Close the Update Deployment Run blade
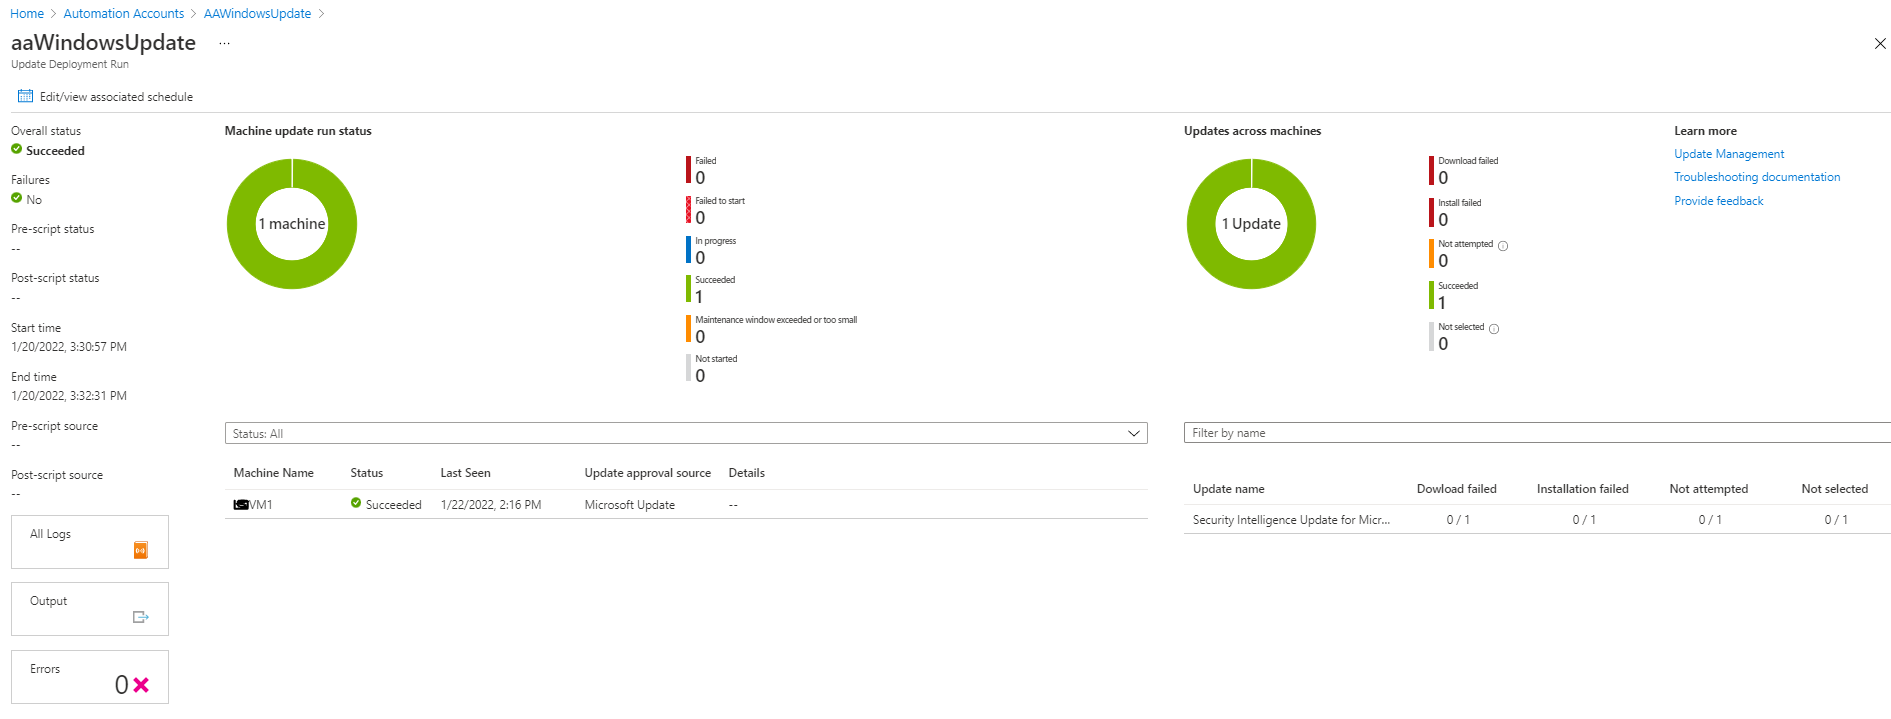The image size is (1891, 719). 1880,44
